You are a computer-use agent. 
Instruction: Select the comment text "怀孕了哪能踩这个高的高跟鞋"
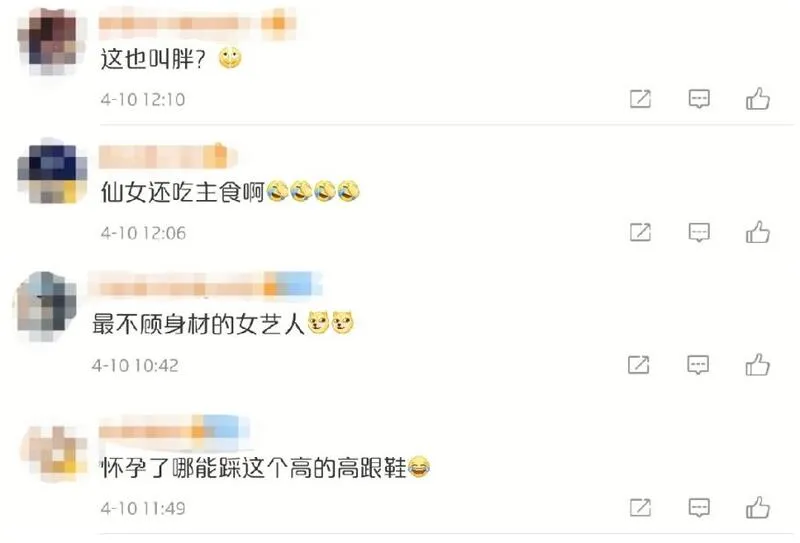(x=253, y=467)
